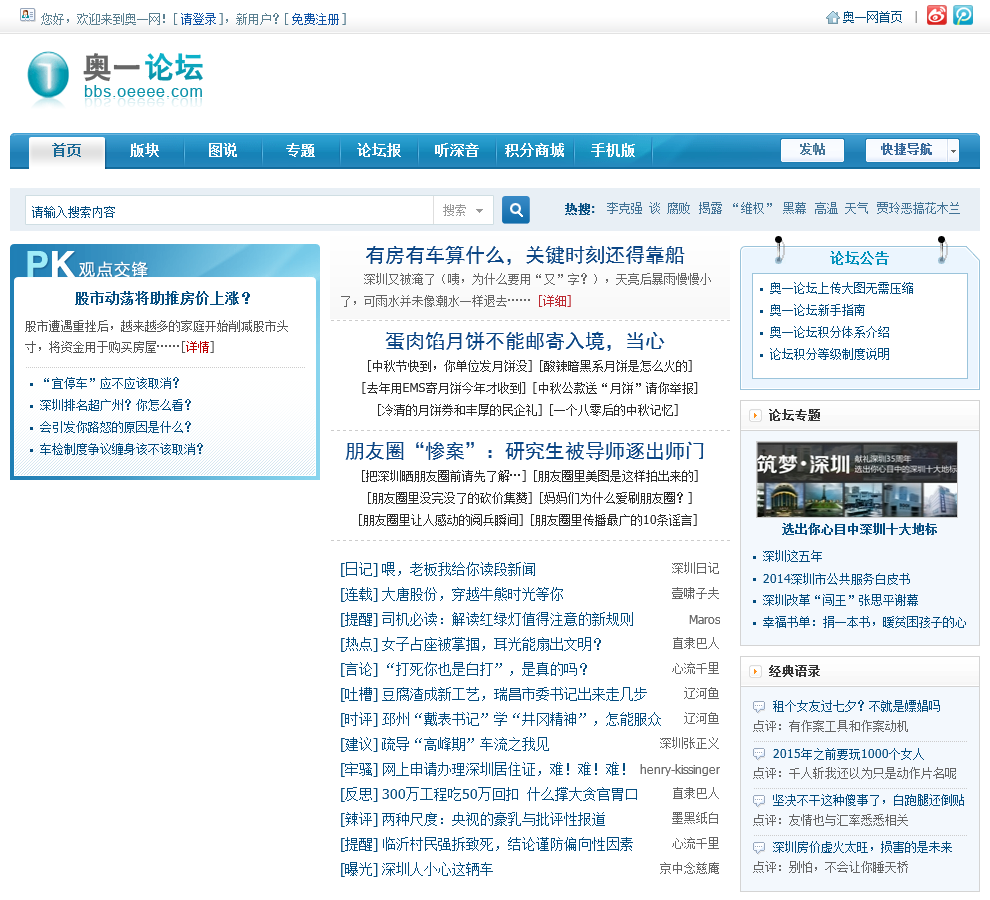Click the 请登录 link

[198, 20]
